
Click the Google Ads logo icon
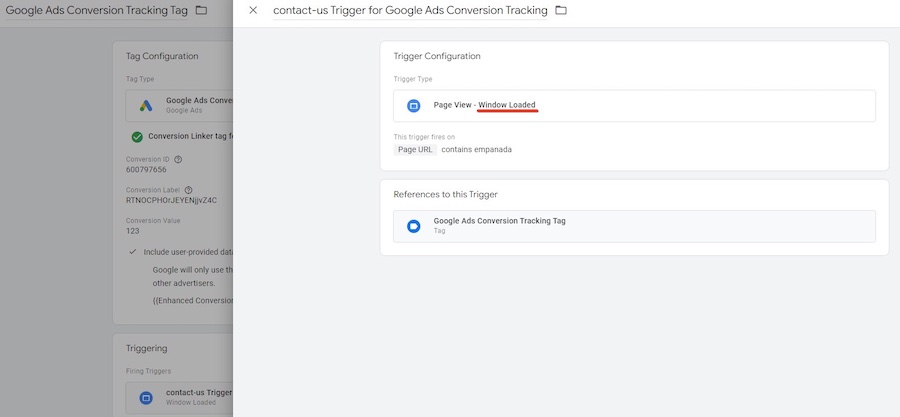coord(146,105)
